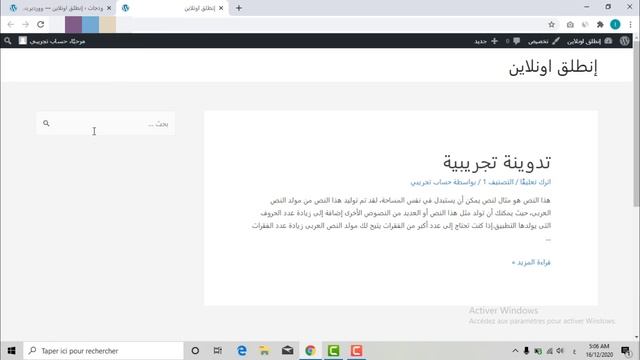Close the إنطلق اونلاين tab

[221, 8]
